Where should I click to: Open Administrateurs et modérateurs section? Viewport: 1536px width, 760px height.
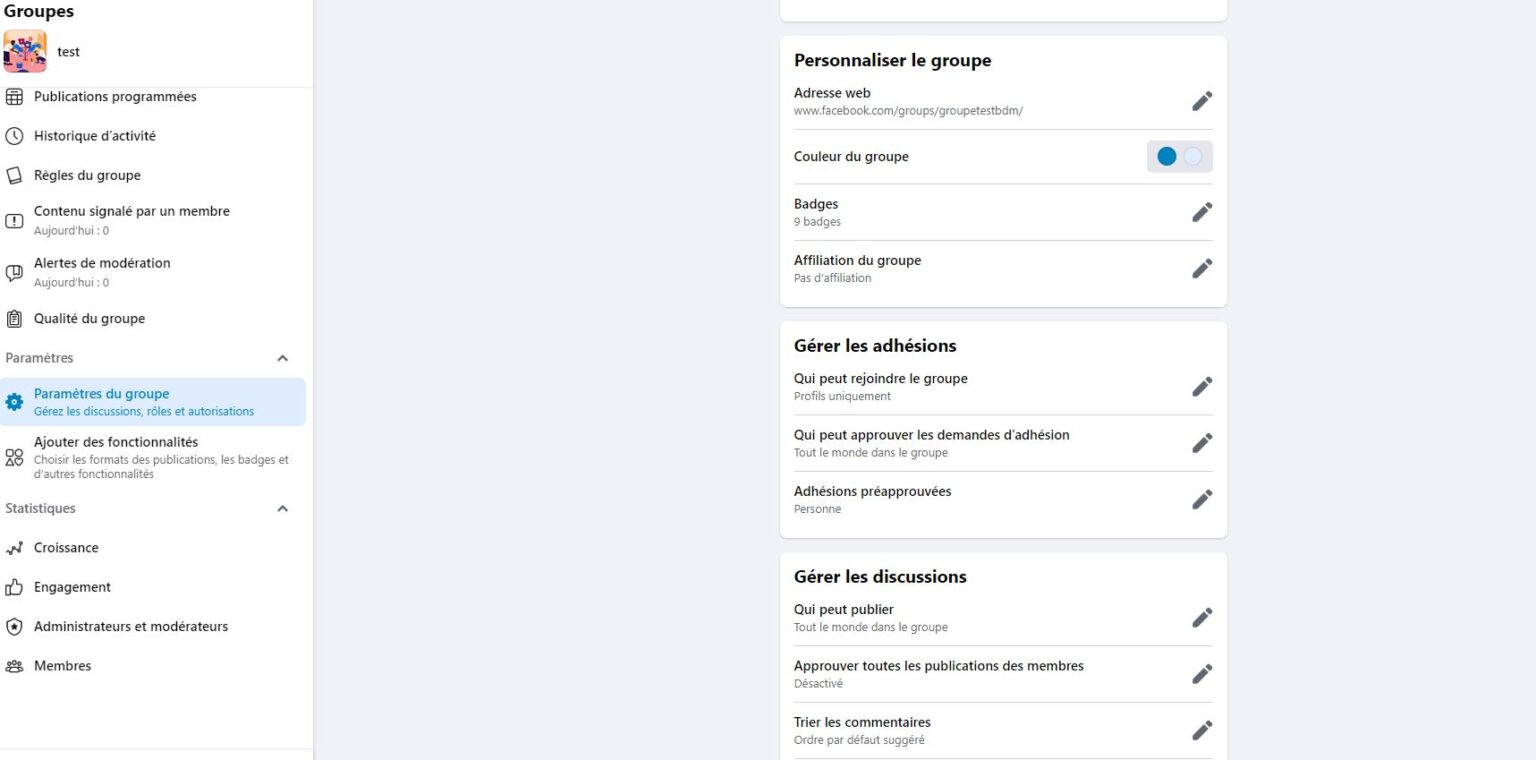[131, 626]
